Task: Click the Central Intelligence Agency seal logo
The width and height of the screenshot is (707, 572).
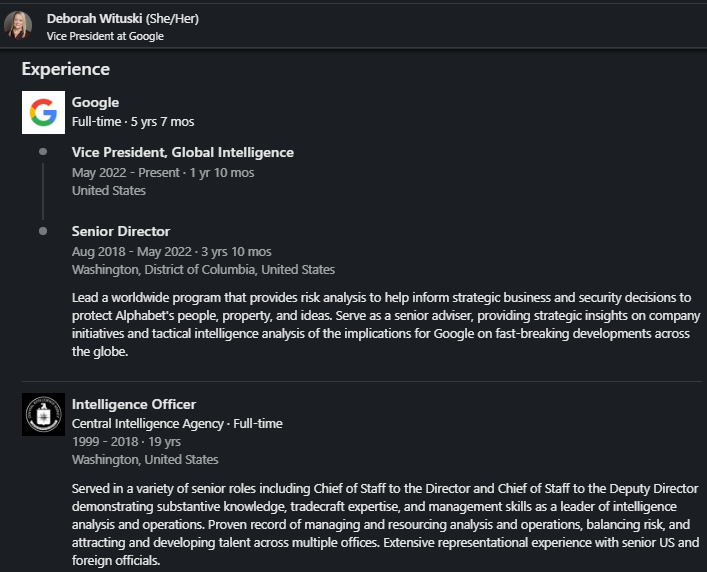Action: pos(43,414)
